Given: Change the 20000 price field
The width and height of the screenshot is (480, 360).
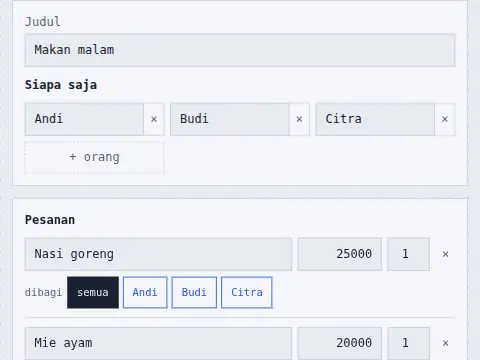Looking at the screenshot, I should [x=340, y=343].
